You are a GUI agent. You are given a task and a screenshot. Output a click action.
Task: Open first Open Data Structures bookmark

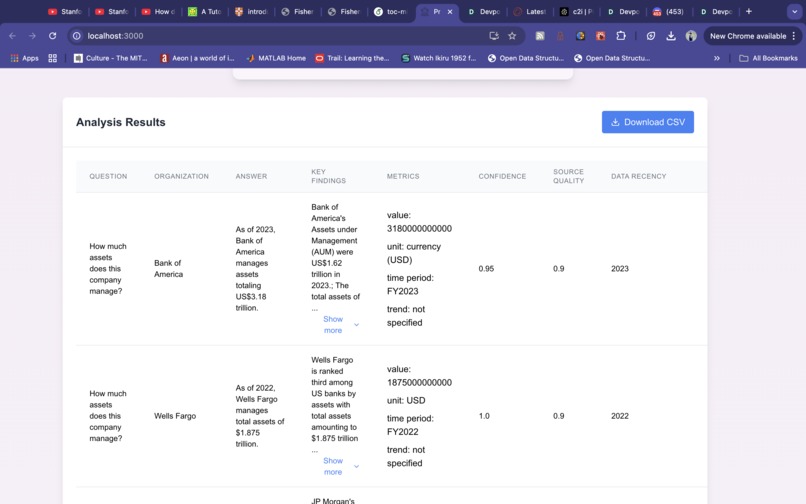(x=525, y=58)
